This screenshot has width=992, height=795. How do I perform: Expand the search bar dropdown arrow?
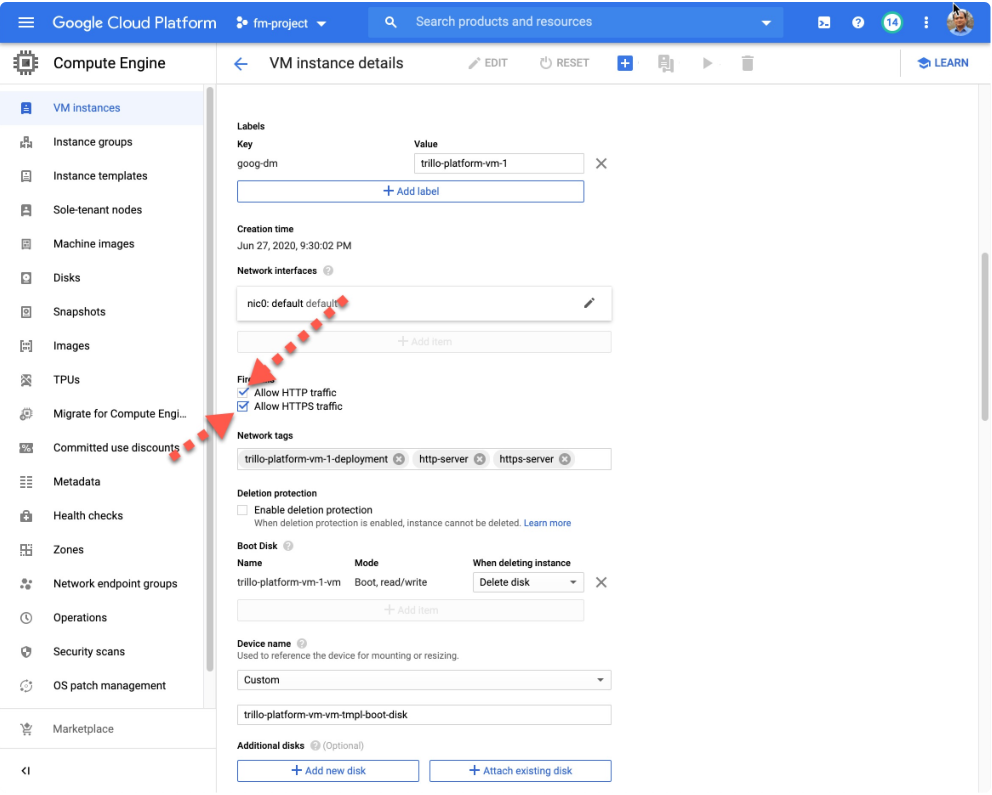tap(766, 23)
